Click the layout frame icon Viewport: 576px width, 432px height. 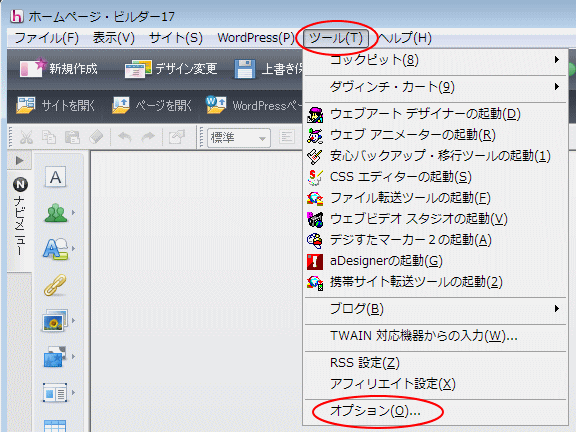pyautogui.click(x=55, y=392)
